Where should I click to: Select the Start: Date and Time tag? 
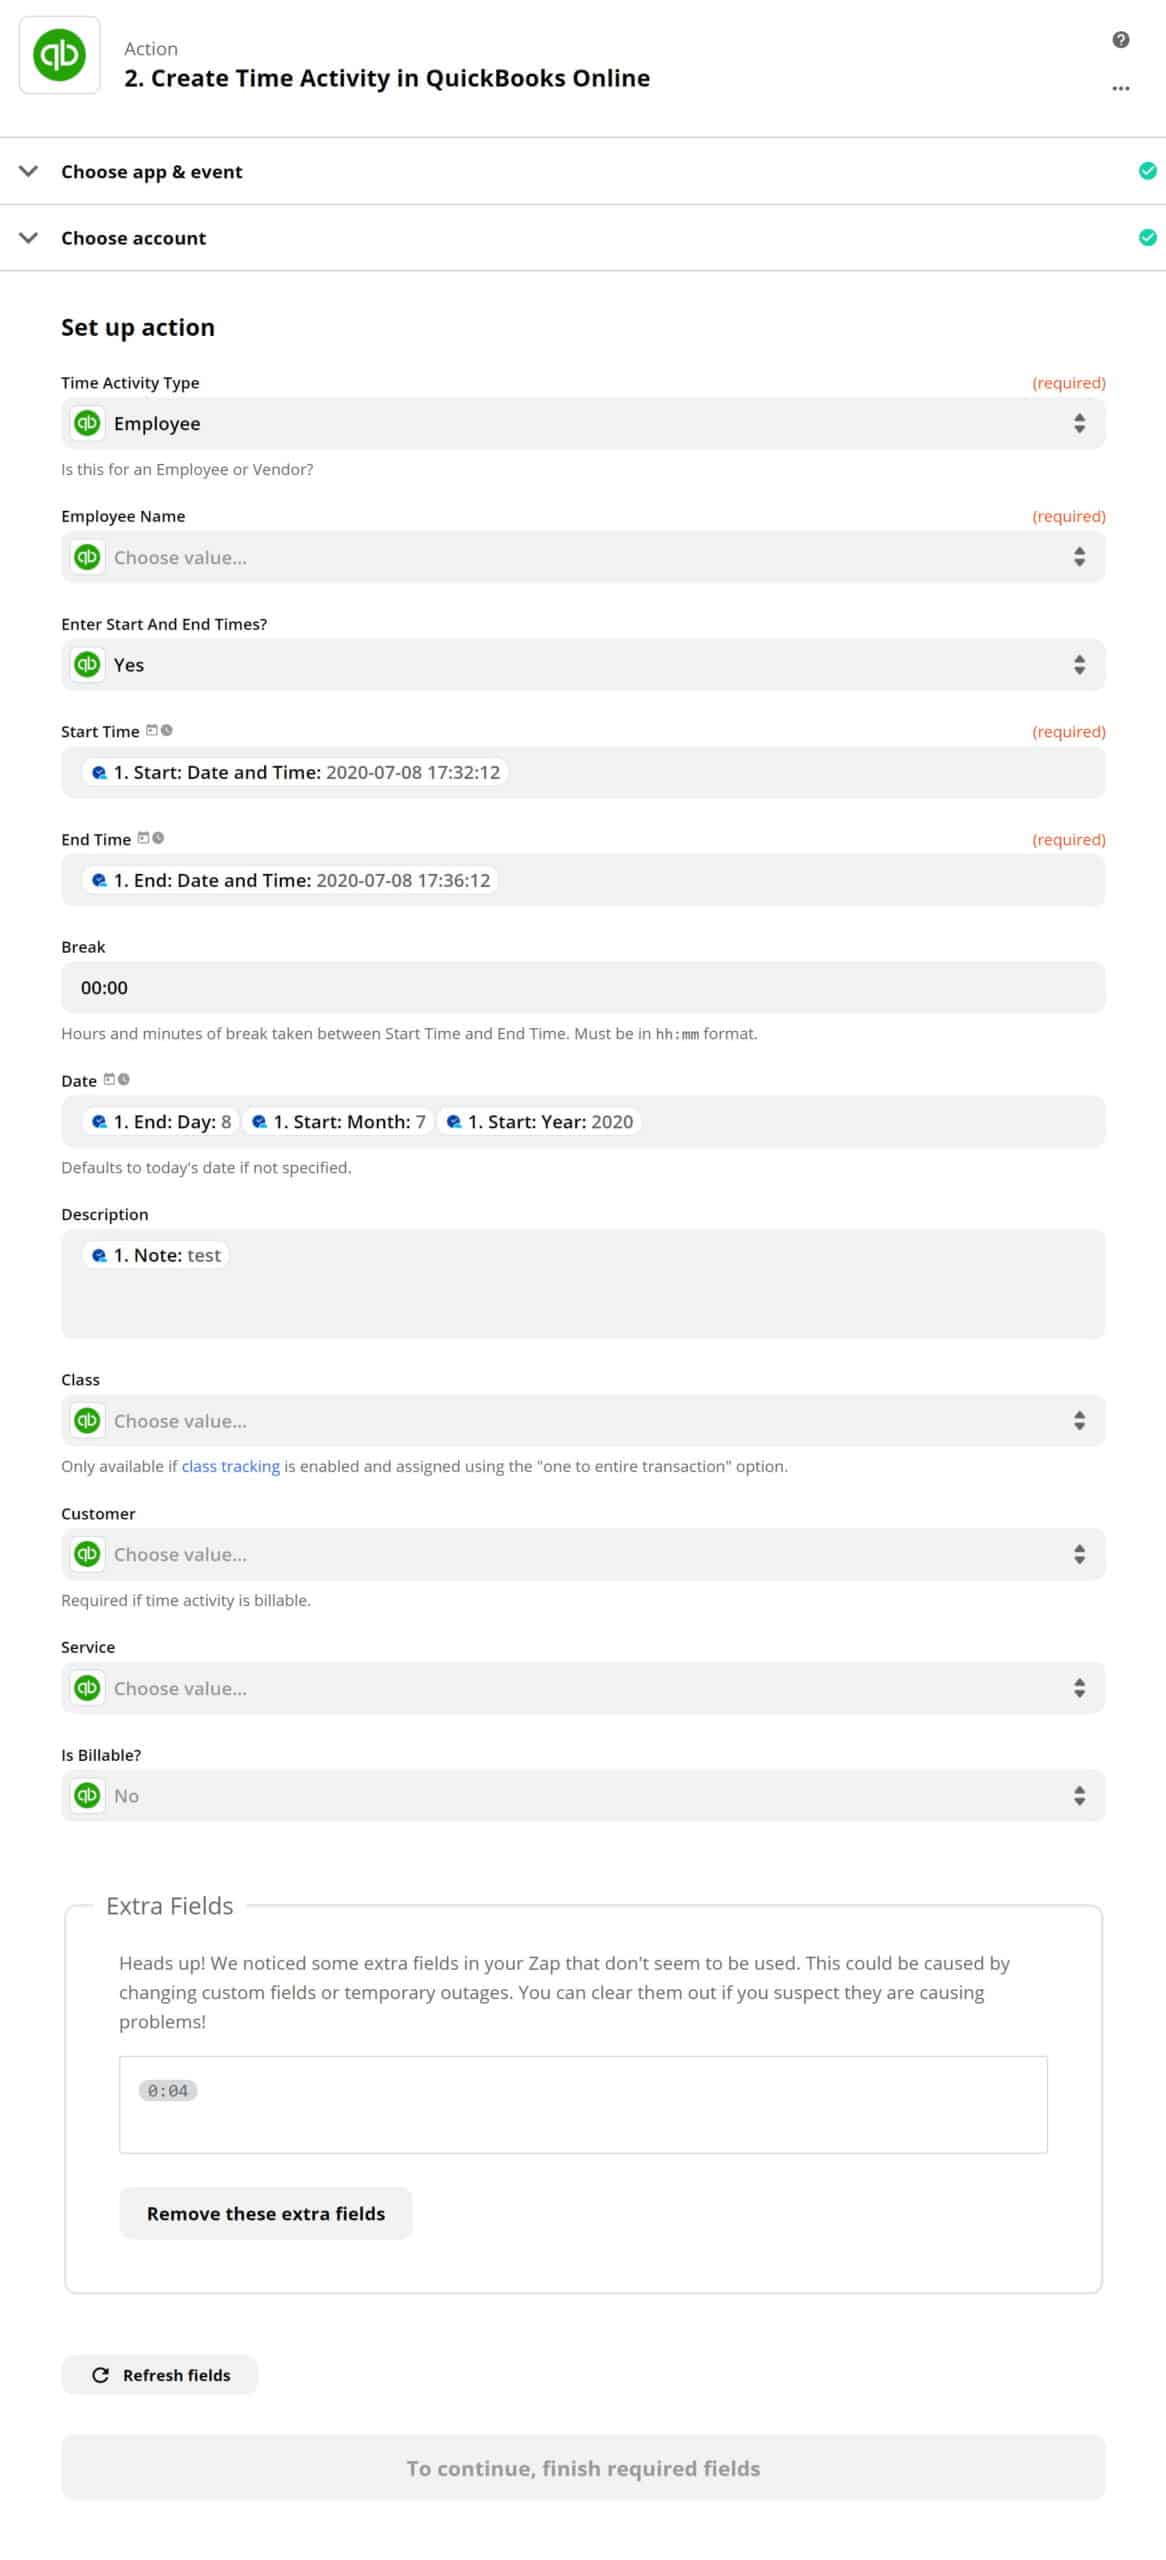(x=295, y=772)
